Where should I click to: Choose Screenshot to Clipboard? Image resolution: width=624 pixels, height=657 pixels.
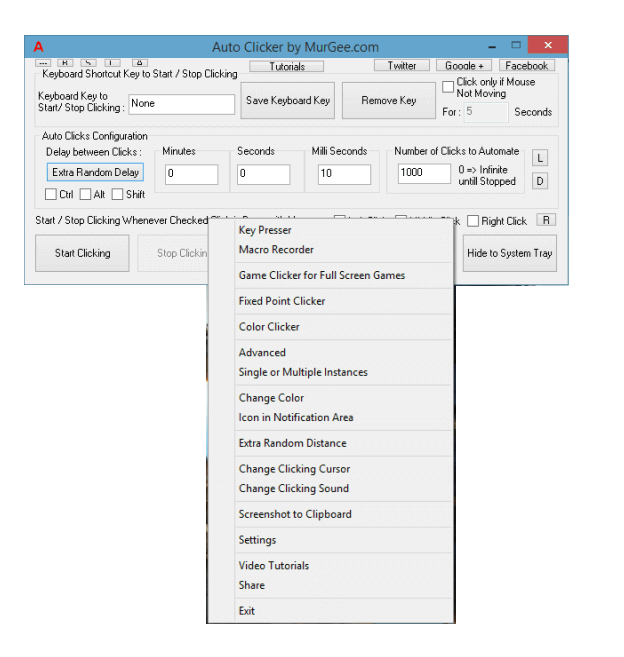pyautogui.click(x=295, y=514)
